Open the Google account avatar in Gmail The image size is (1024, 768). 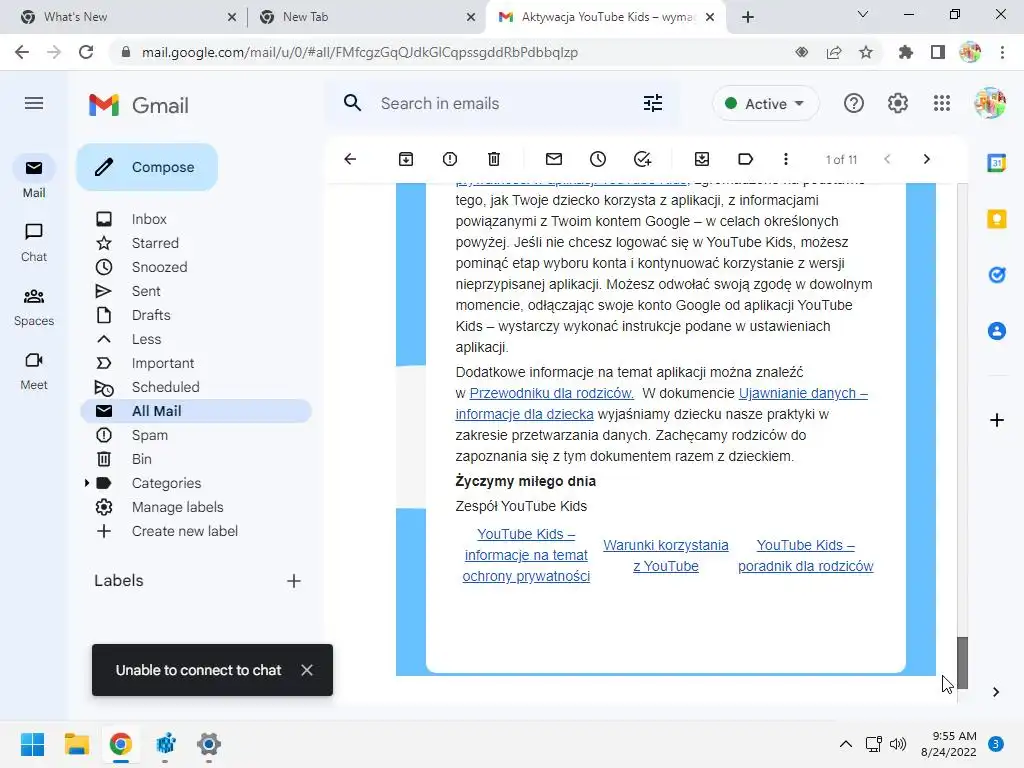[x=989, y=103]
